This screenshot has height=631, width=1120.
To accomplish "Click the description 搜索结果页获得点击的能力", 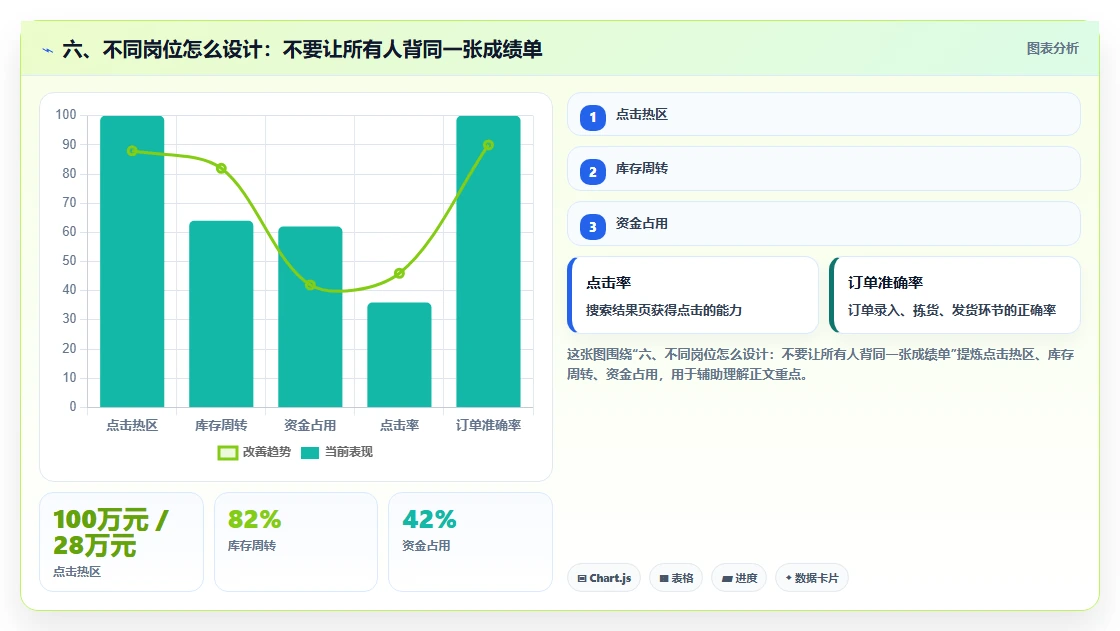I will coord(664,310).
